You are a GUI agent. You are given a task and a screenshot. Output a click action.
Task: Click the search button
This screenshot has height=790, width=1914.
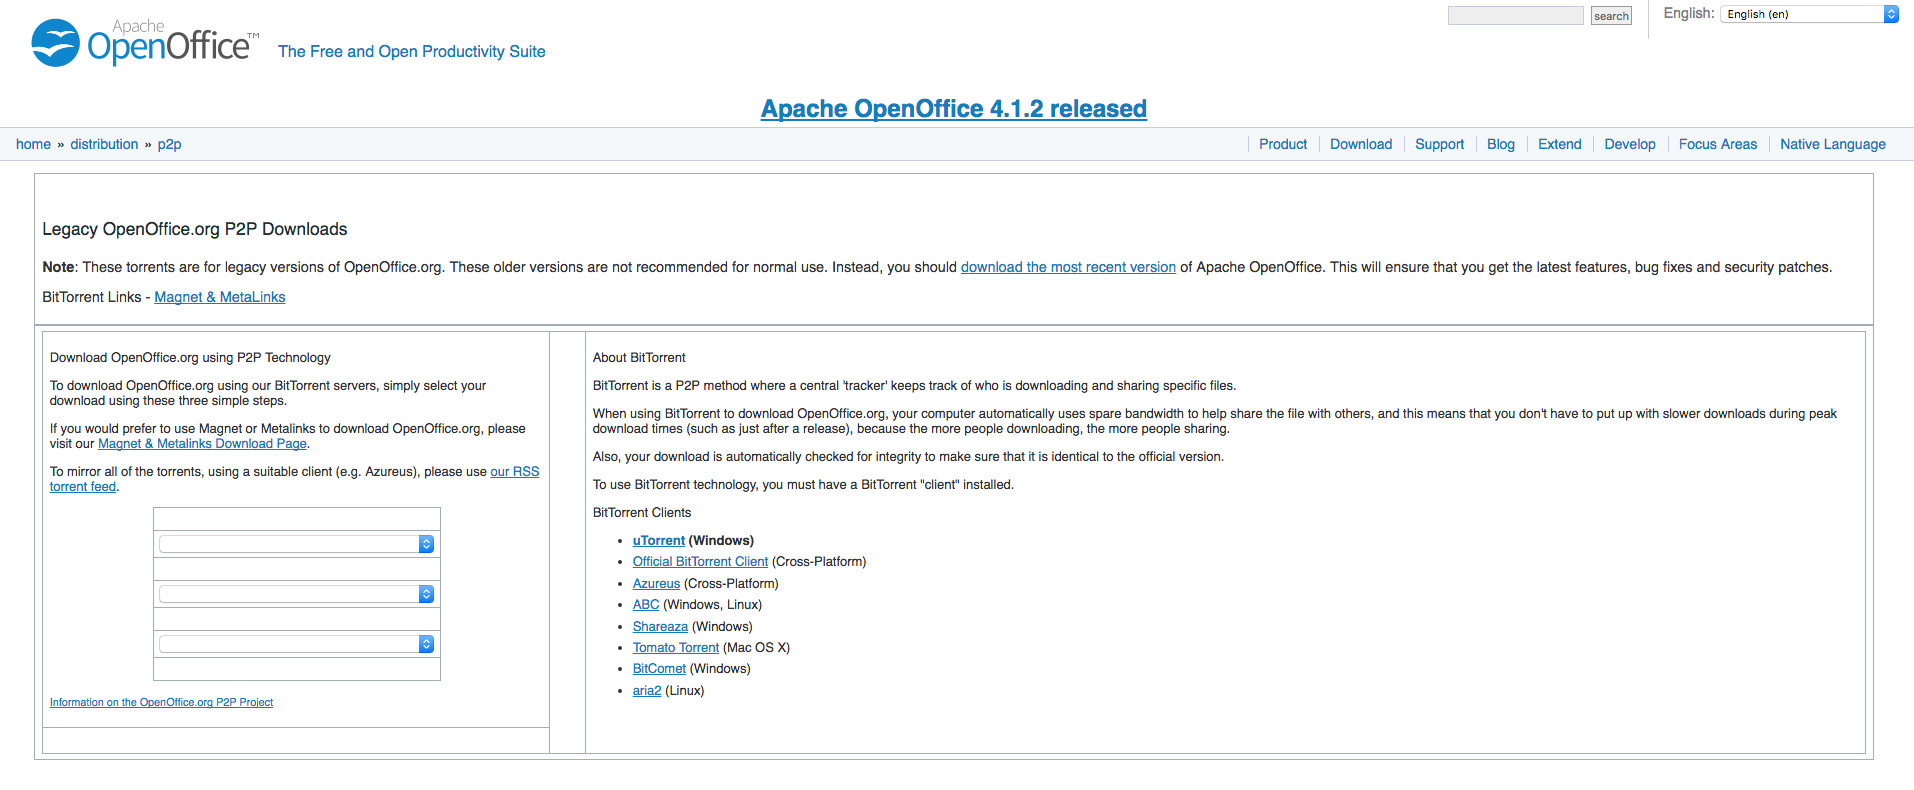(x=1611, y=16)
